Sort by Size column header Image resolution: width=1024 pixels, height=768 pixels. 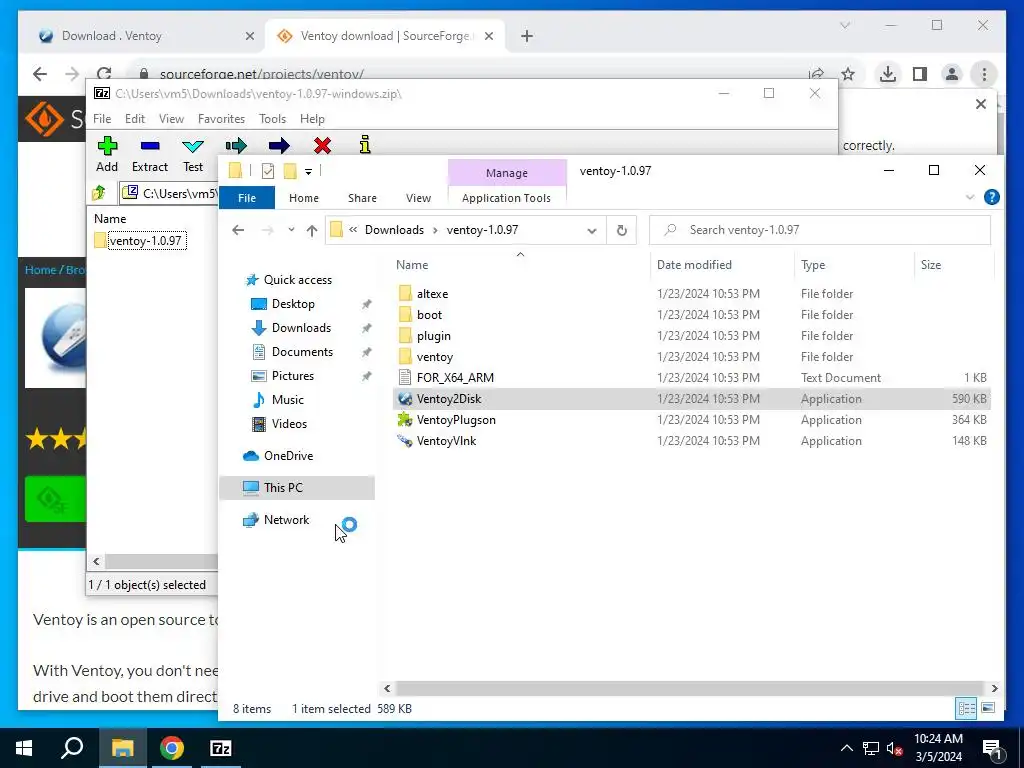click(931, 264)
